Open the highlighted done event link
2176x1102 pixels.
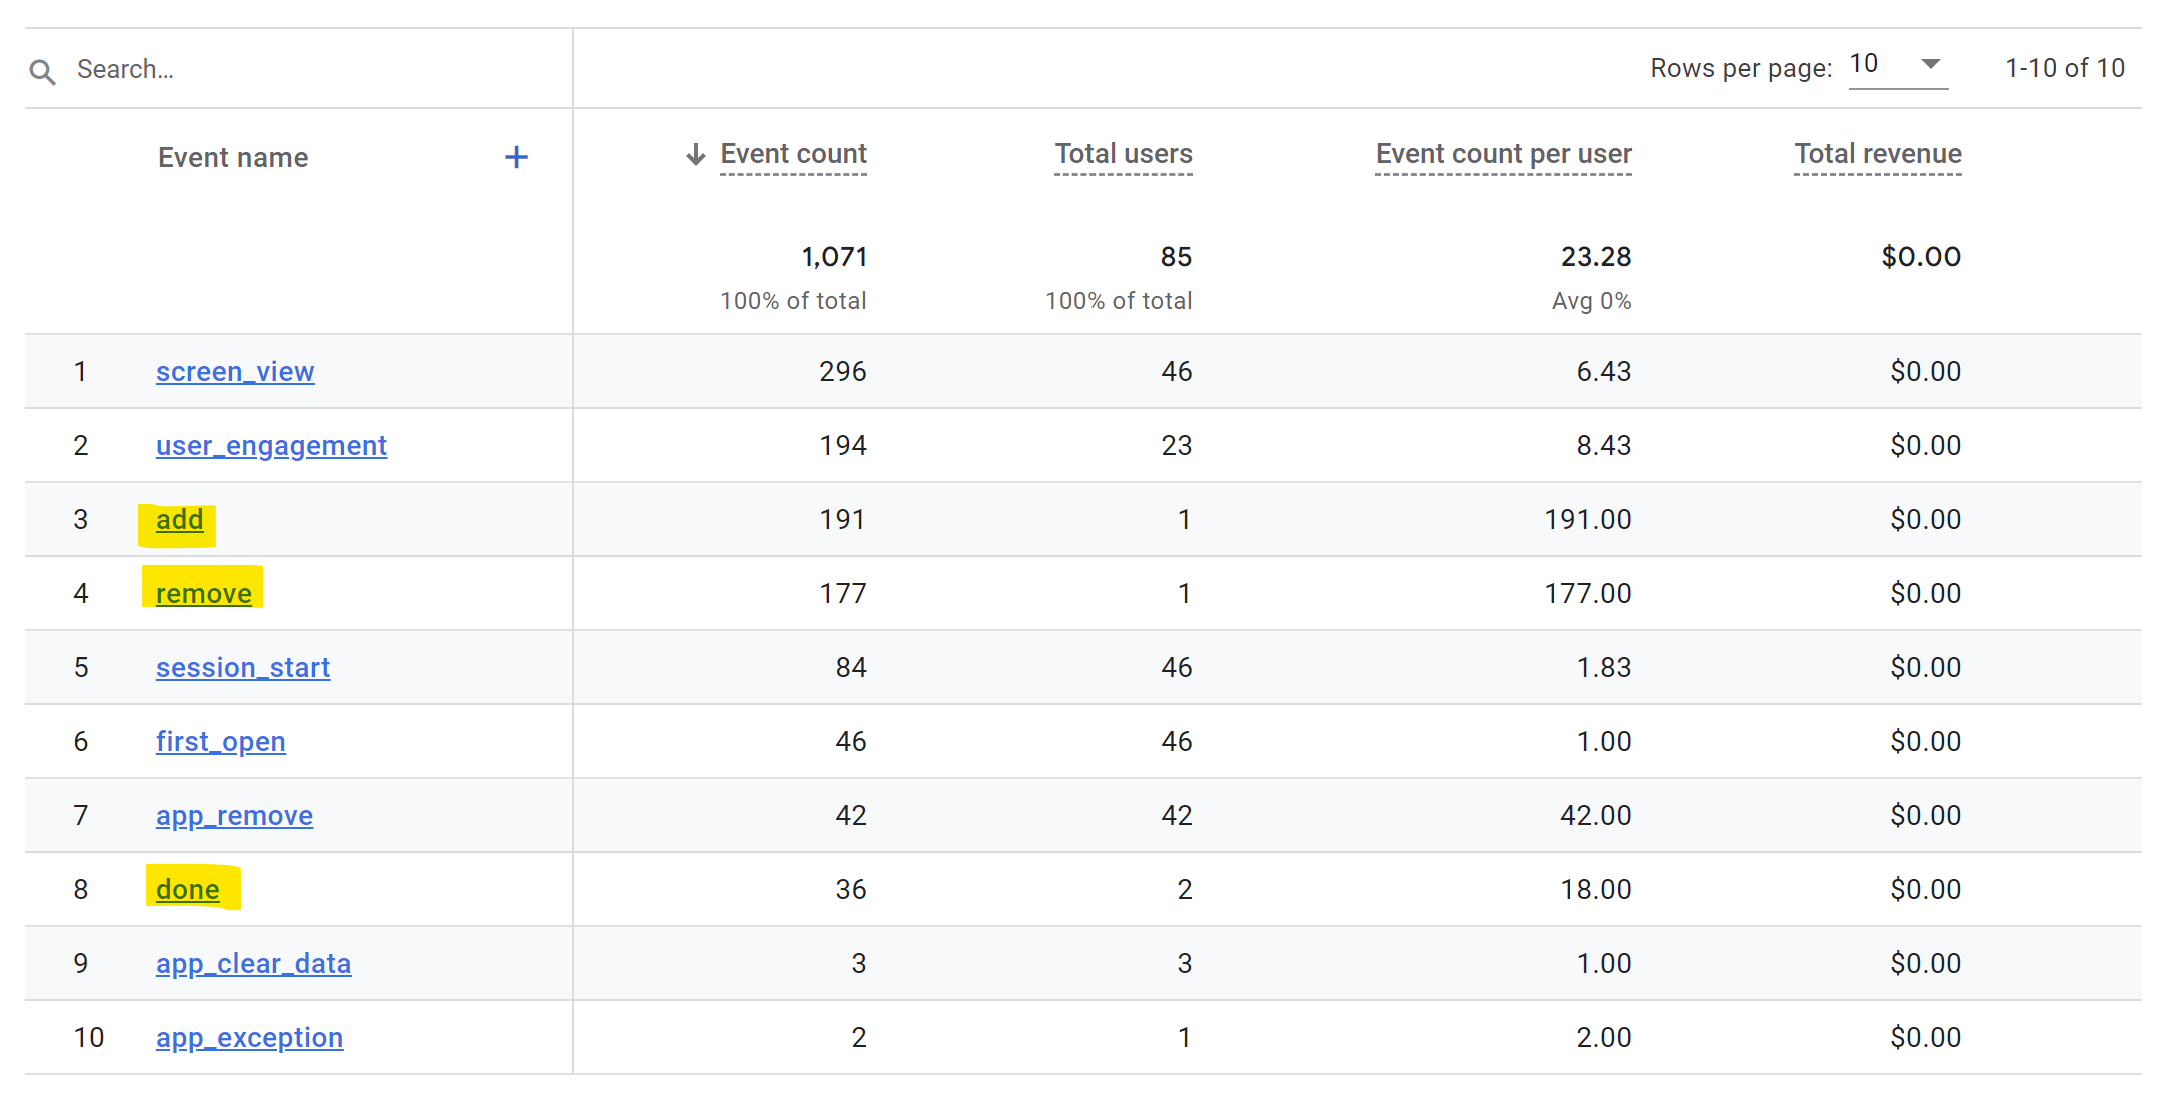(188, 890)
